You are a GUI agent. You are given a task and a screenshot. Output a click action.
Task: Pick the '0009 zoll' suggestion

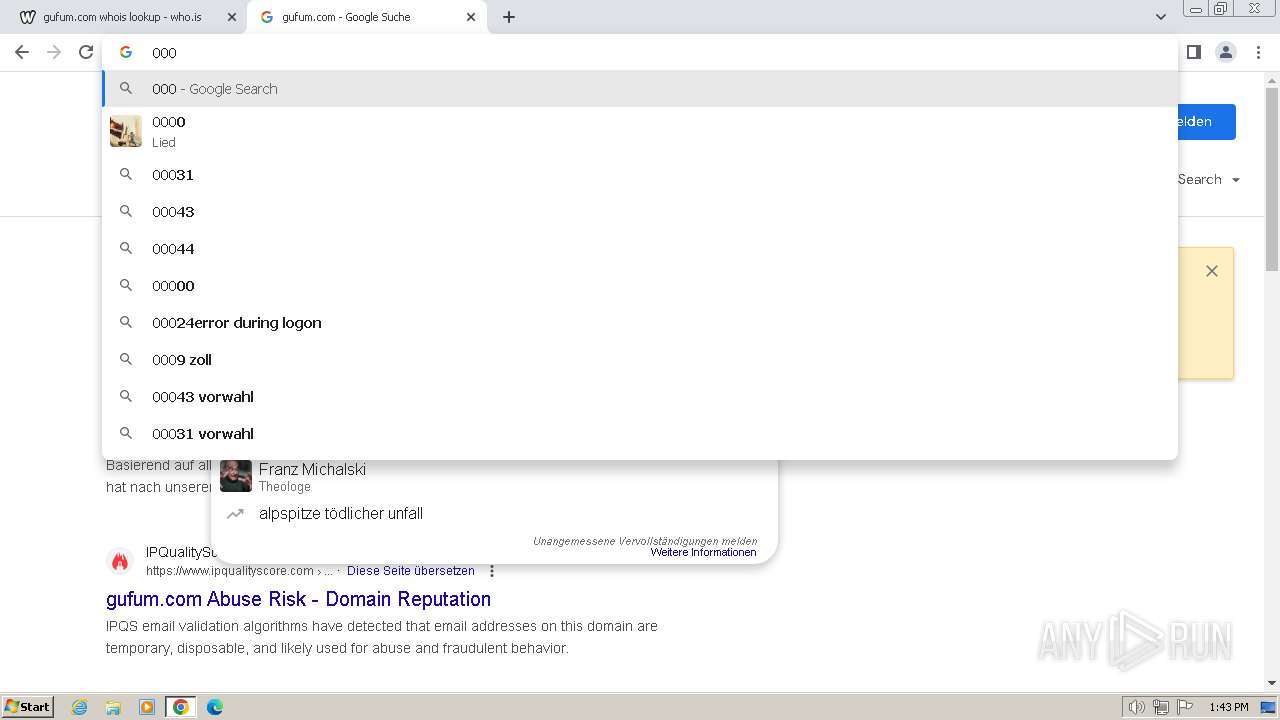tap(640, 359)
